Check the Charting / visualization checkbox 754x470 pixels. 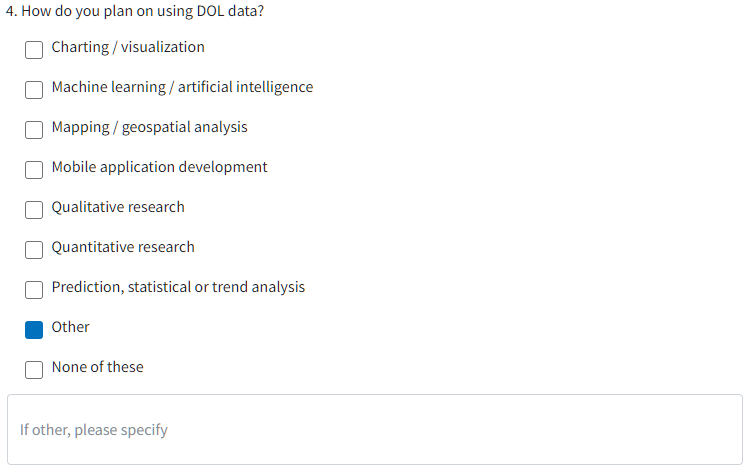[x=34, y=49]
